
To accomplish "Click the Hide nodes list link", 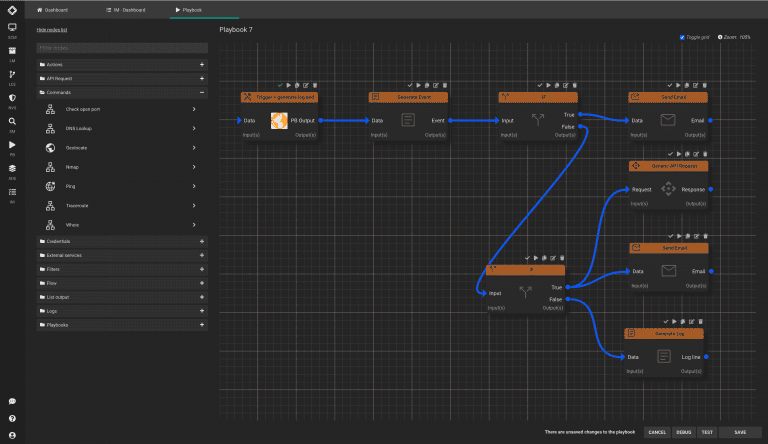I will [52, 30].
